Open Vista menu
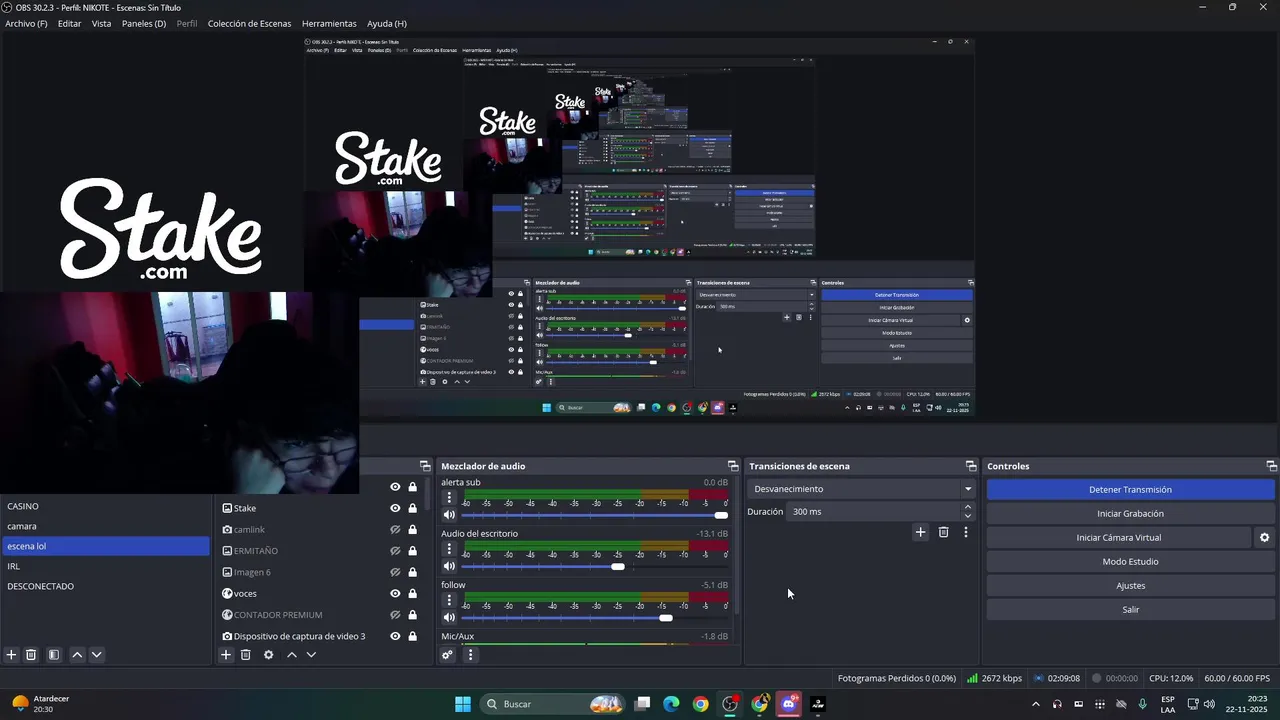Screen dimensions: 1280x720 tap(101, 23)
